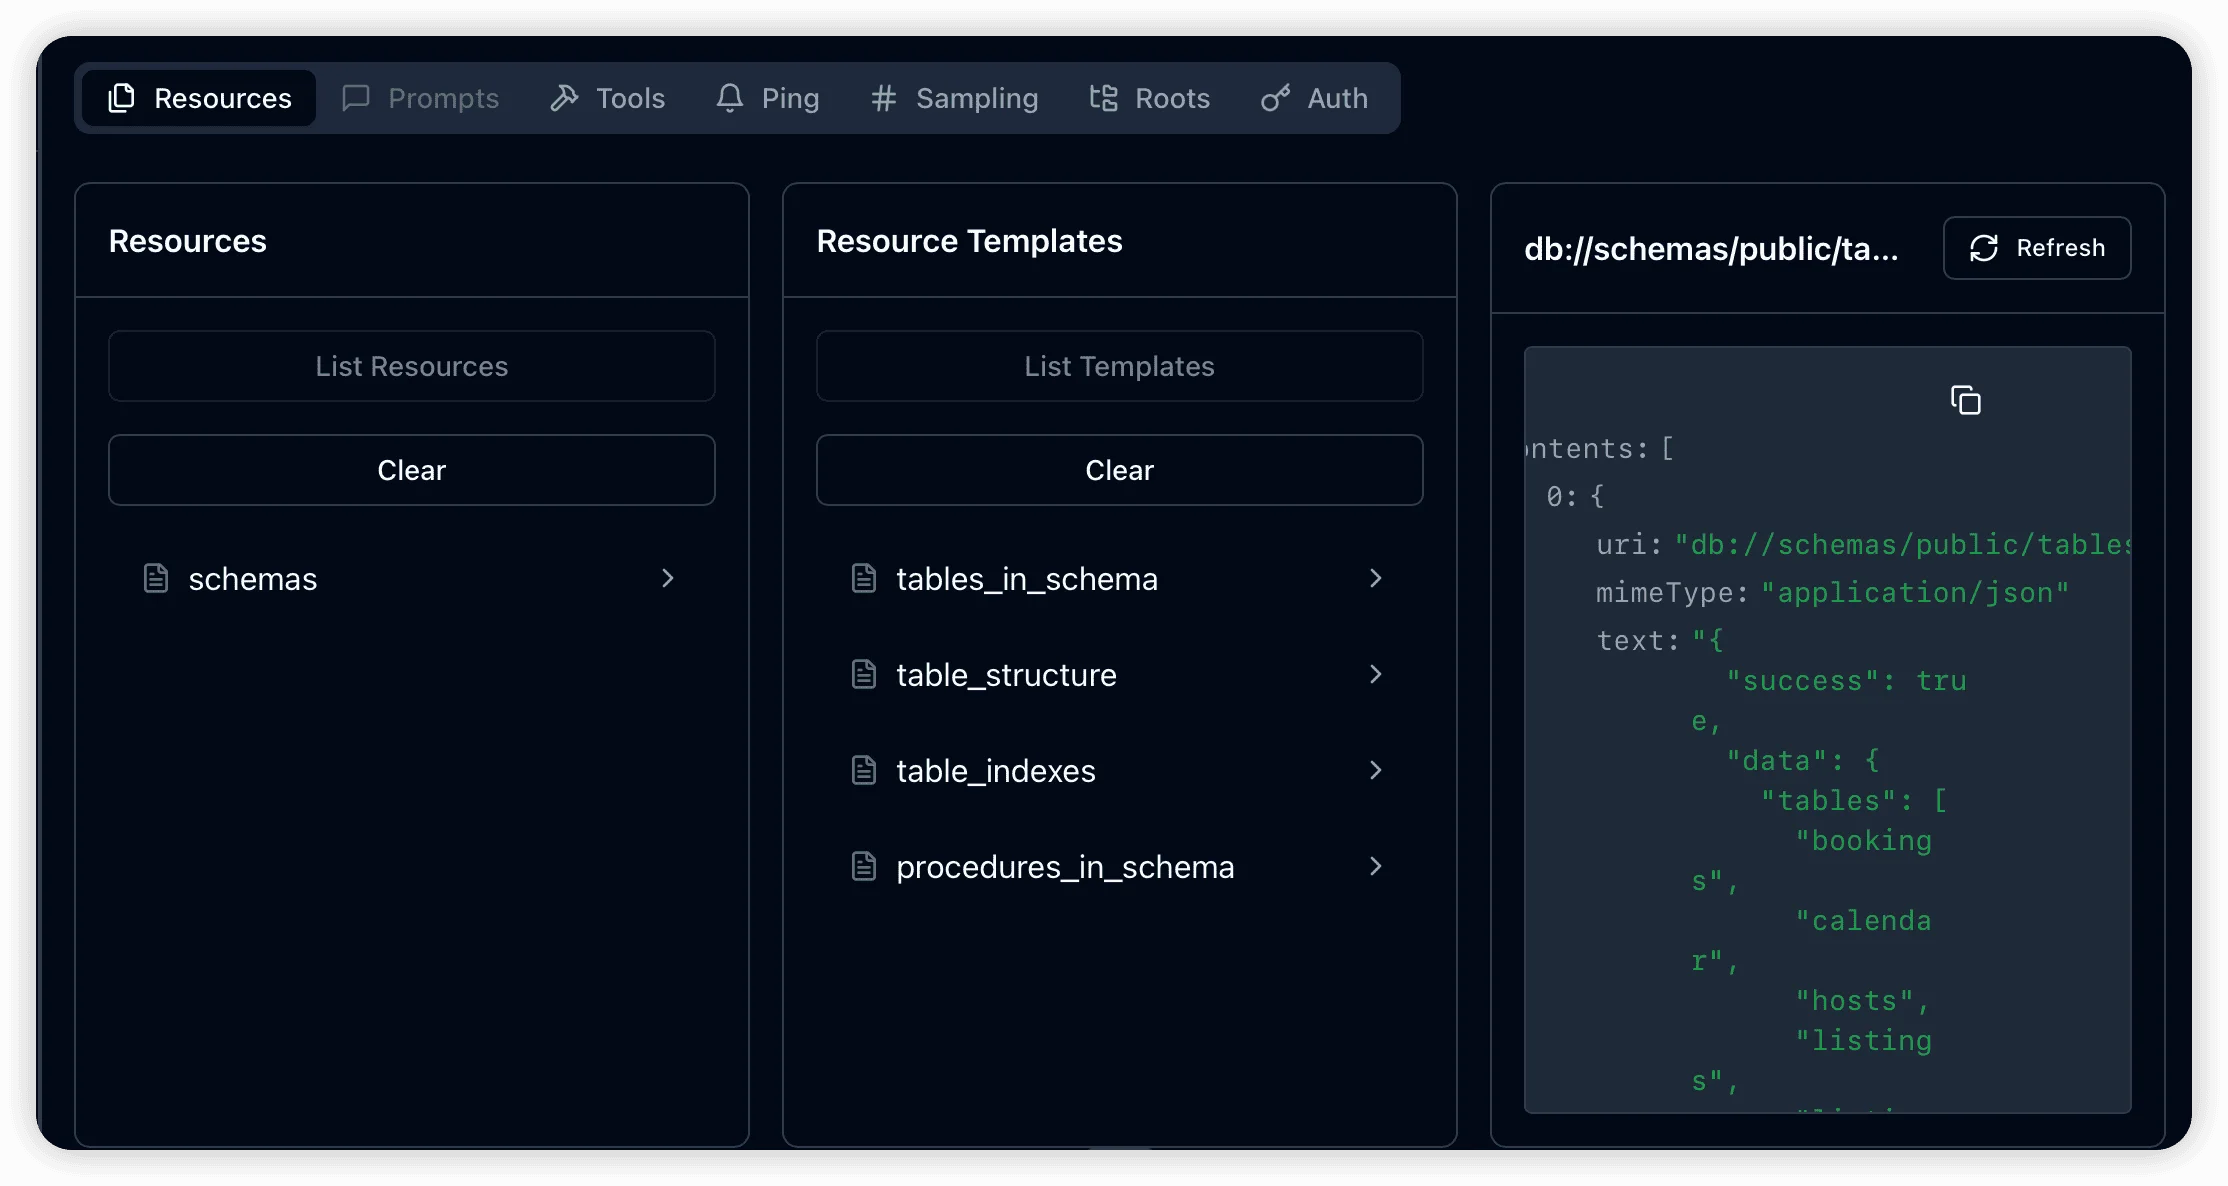The width and height of the screenshot is (2228, 1186).
Task: Open procedures_in_schema chevron arrow
Action: (1375, 866)
